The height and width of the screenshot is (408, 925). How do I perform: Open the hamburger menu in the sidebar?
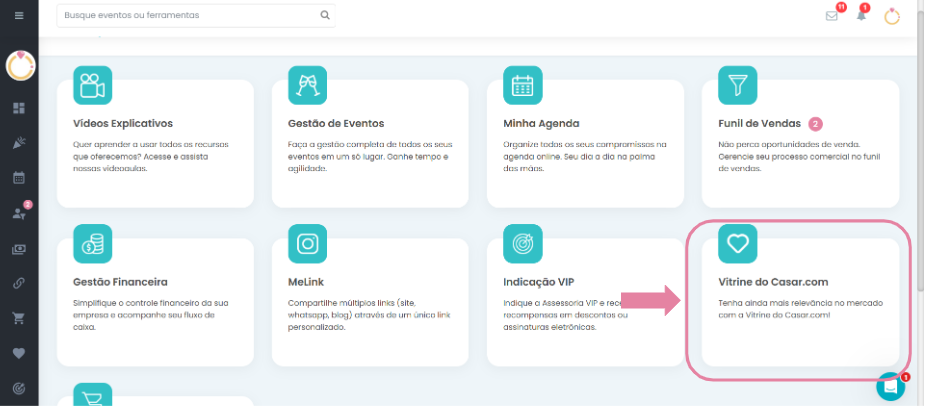click(19, 15)
